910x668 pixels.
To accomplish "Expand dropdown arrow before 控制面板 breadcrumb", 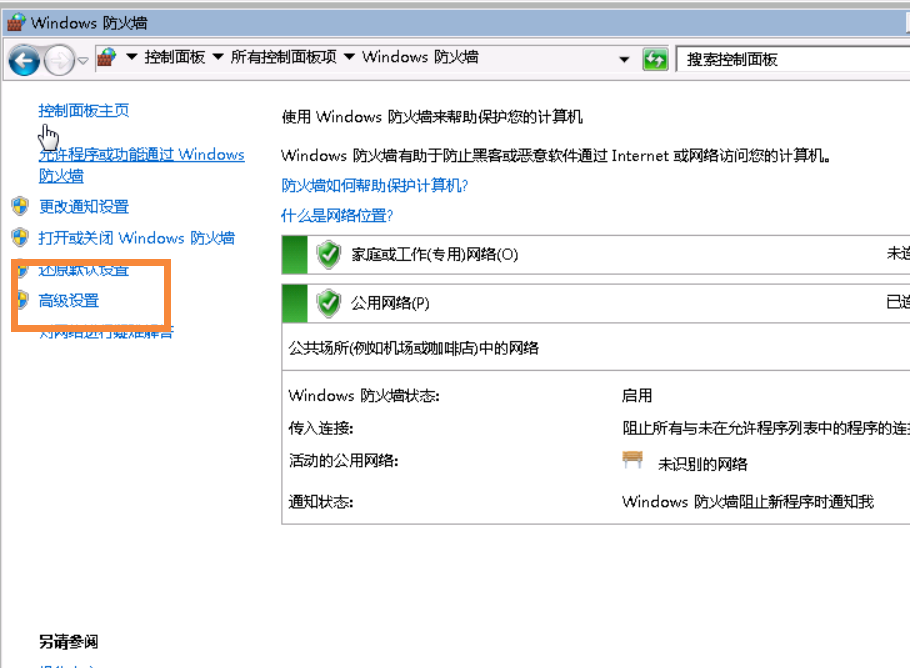I will [x=132, y=57].
